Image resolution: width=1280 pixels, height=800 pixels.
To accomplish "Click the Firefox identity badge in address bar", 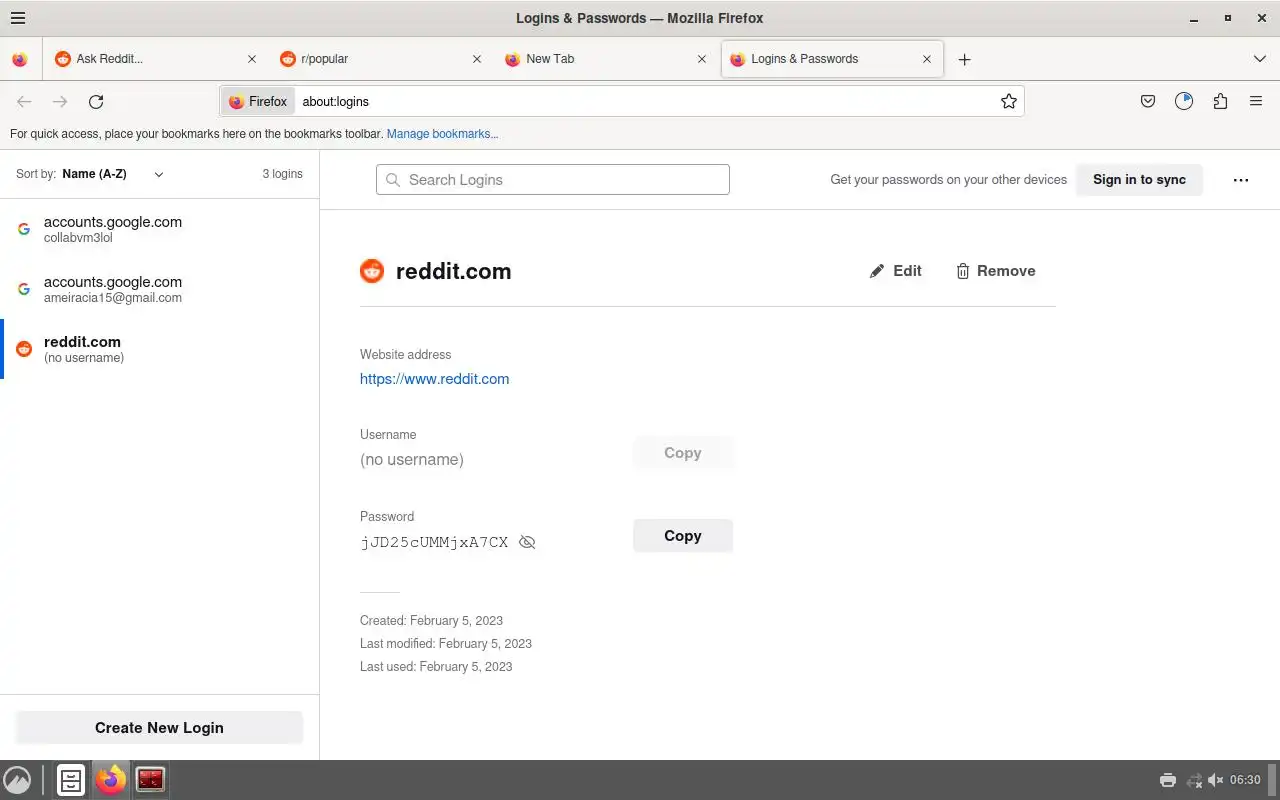I will point(258,101).
